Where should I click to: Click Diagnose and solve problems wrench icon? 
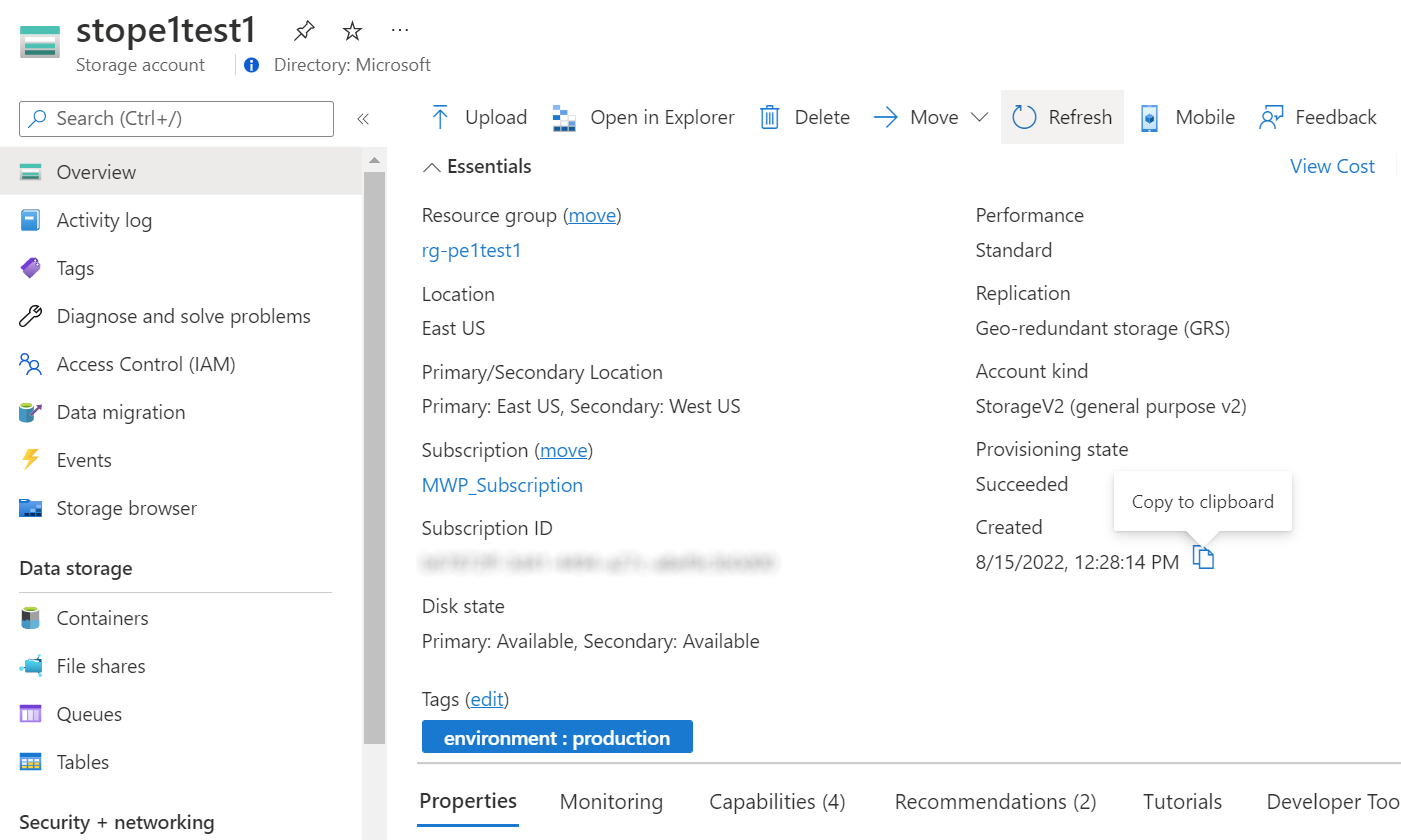(30, 316)
